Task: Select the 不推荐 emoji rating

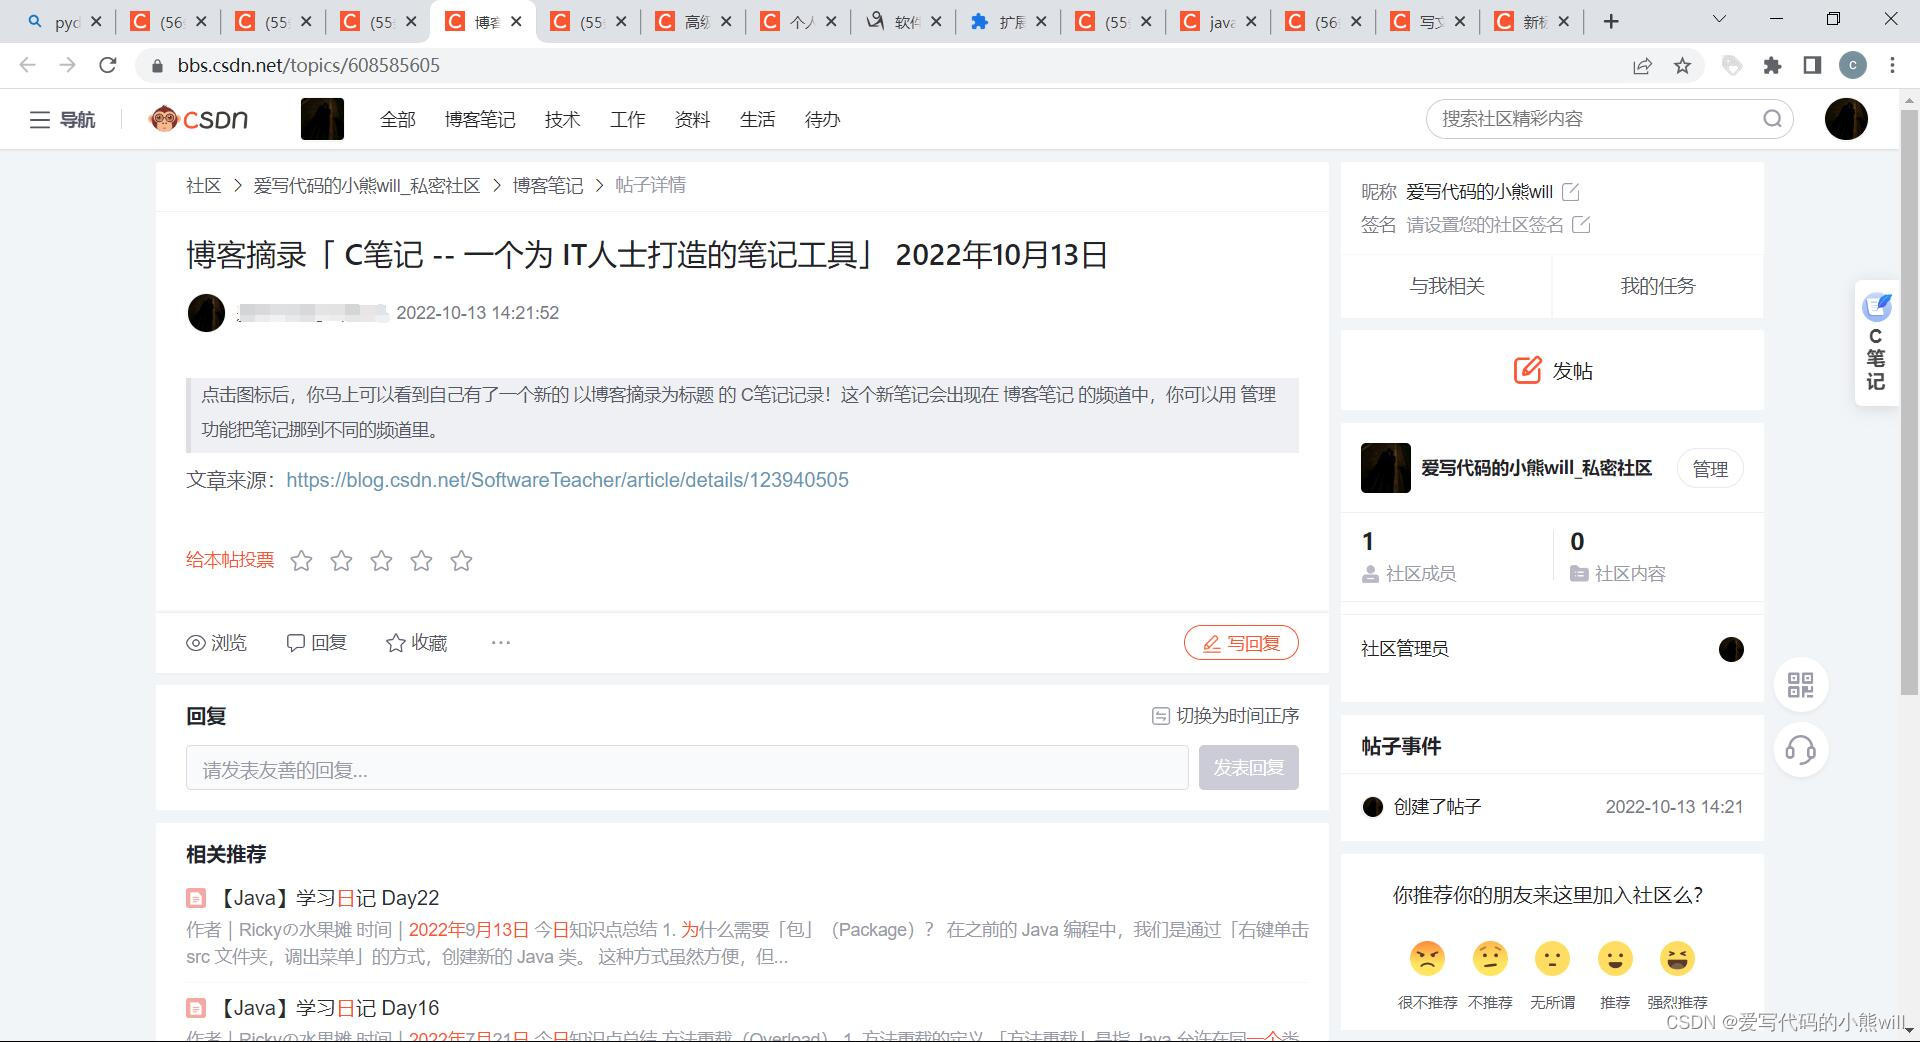Action: 1490,958
